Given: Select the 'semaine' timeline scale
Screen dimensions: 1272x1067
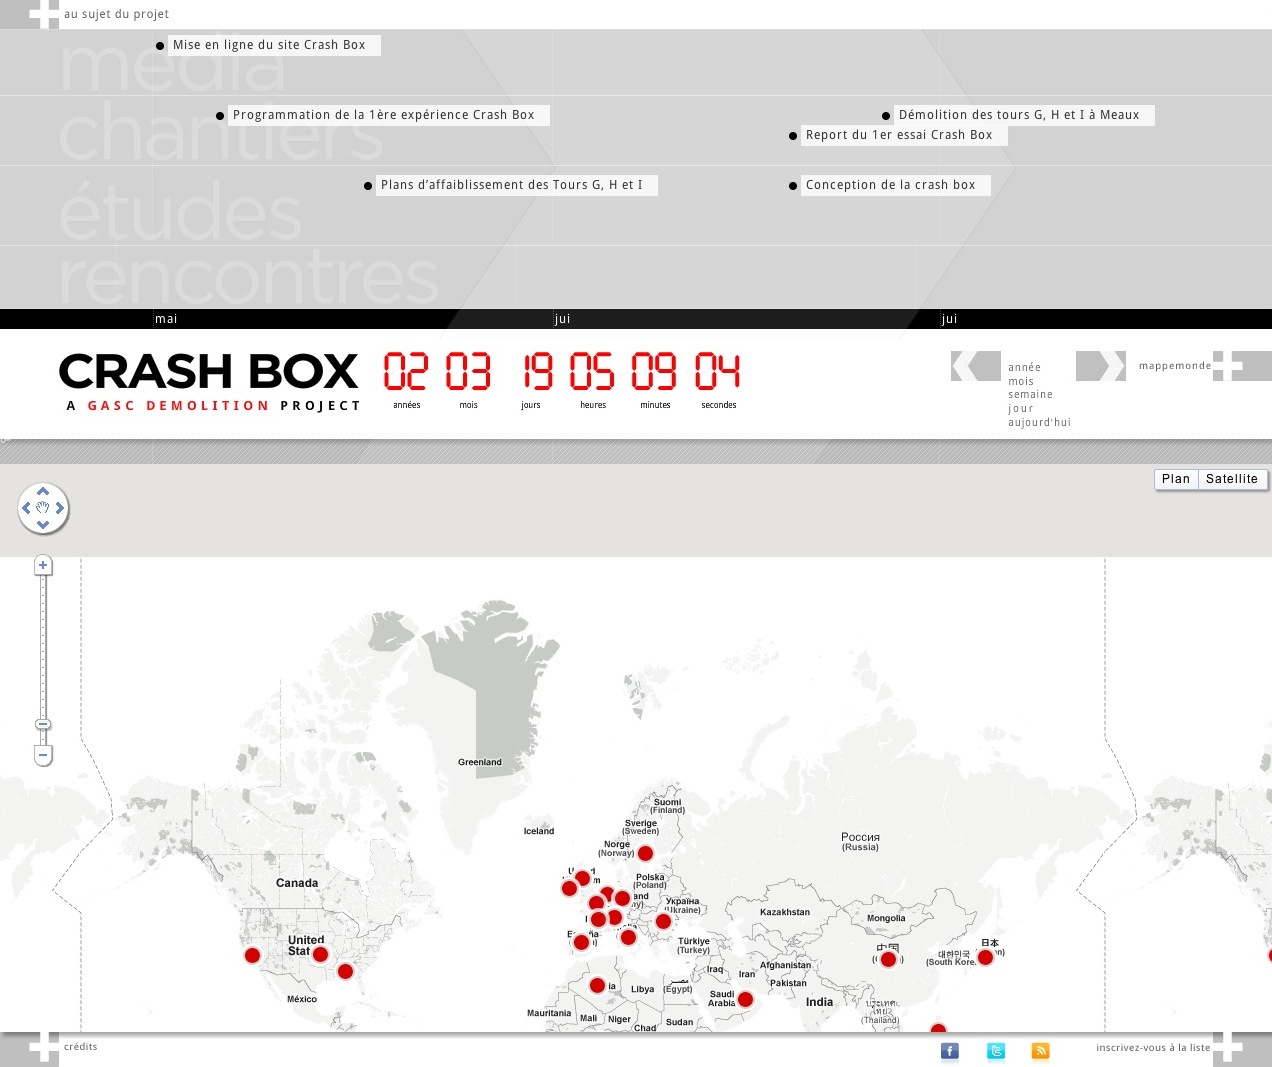Looking at the screenshot, I should point(1030,395).
